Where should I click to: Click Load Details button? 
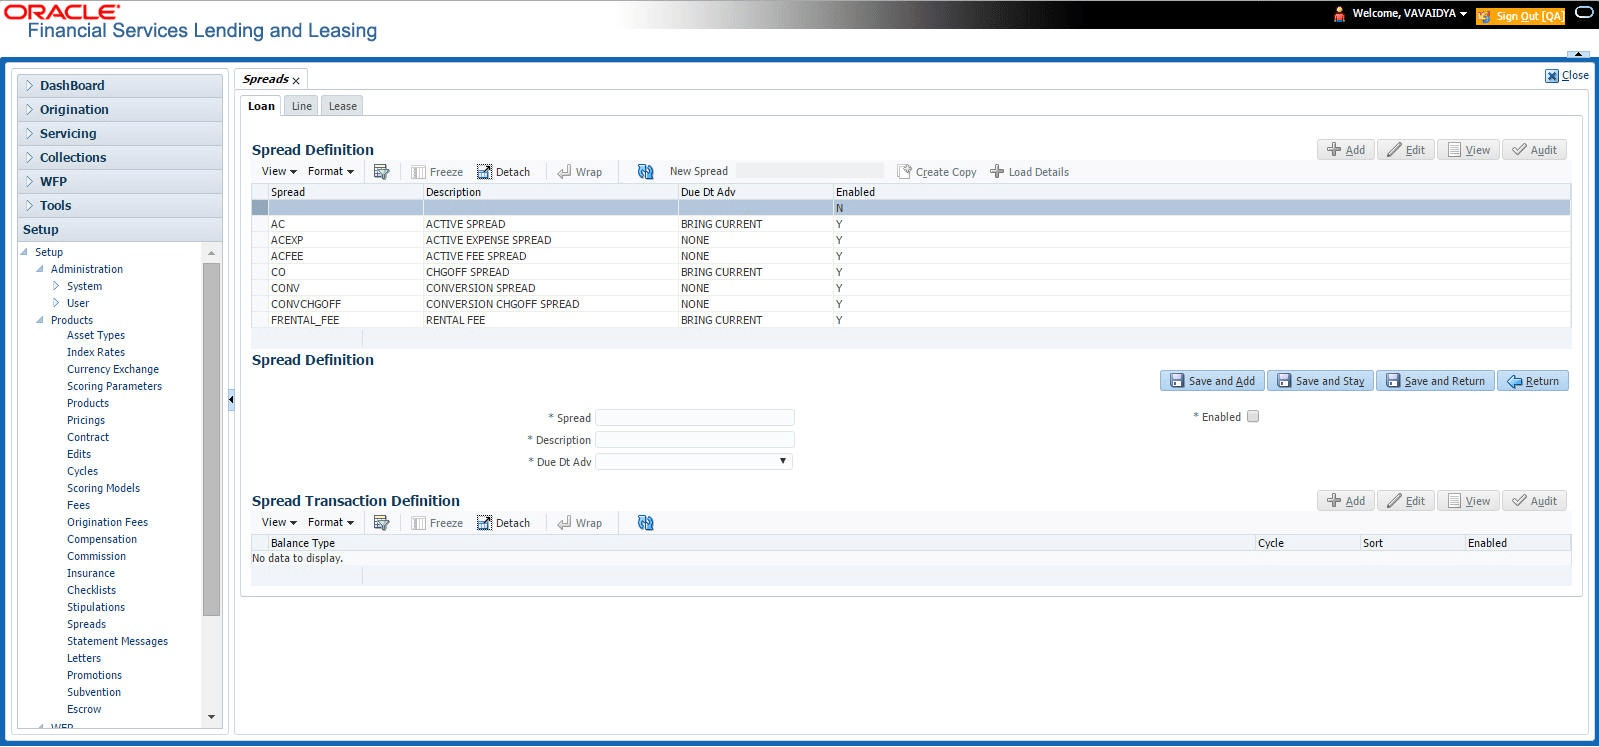click(1029, 172)
